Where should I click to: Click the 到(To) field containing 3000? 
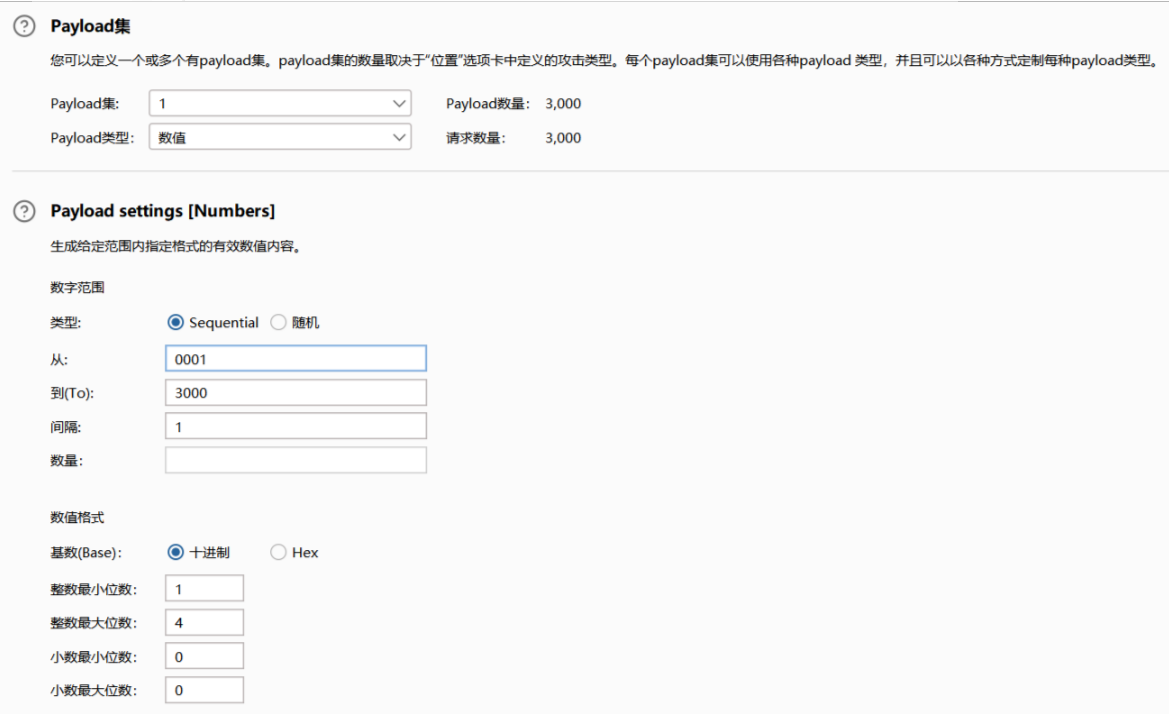point(295,392)
